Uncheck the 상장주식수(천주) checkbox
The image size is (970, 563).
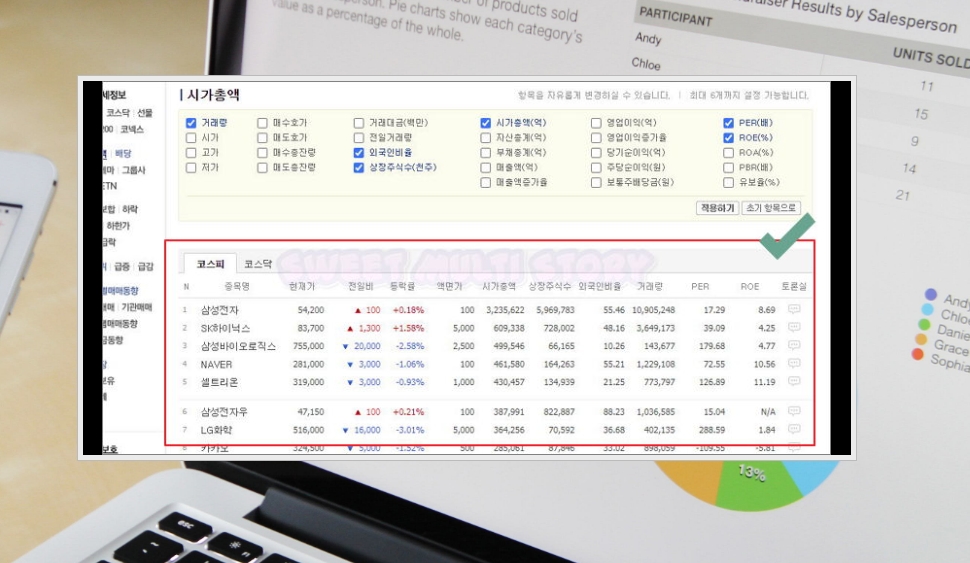click(x=359, y=168)
